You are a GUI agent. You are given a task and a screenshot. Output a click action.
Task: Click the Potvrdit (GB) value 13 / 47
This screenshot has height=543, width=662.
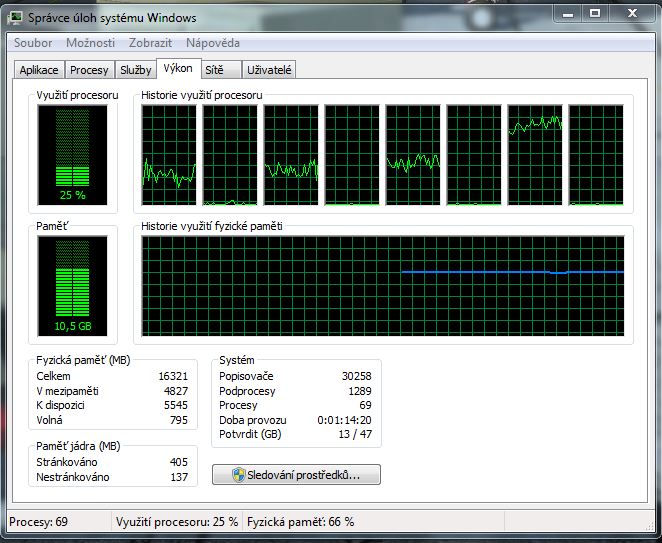pyautogui.click(x=355, y=434)
